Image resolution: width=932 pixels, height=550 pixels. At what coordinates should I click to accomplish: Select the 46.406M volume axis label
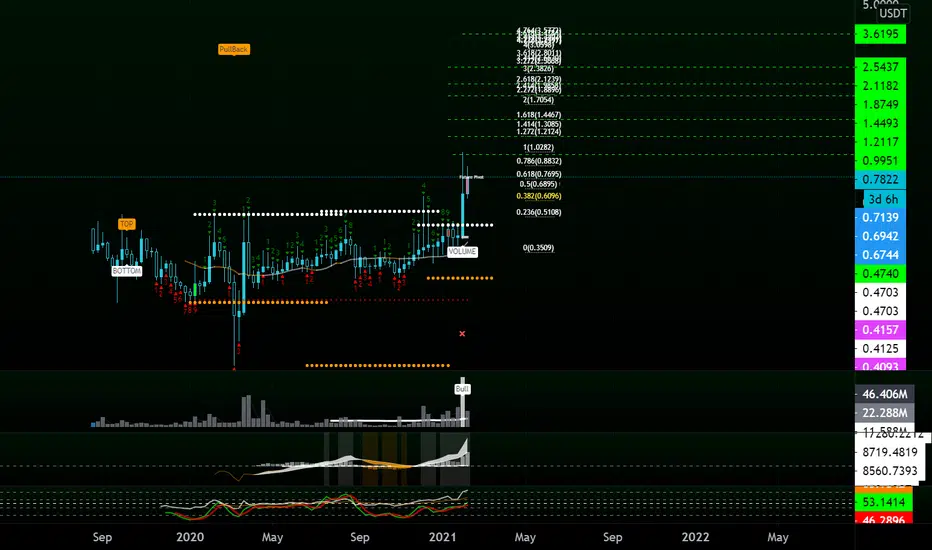884,394
